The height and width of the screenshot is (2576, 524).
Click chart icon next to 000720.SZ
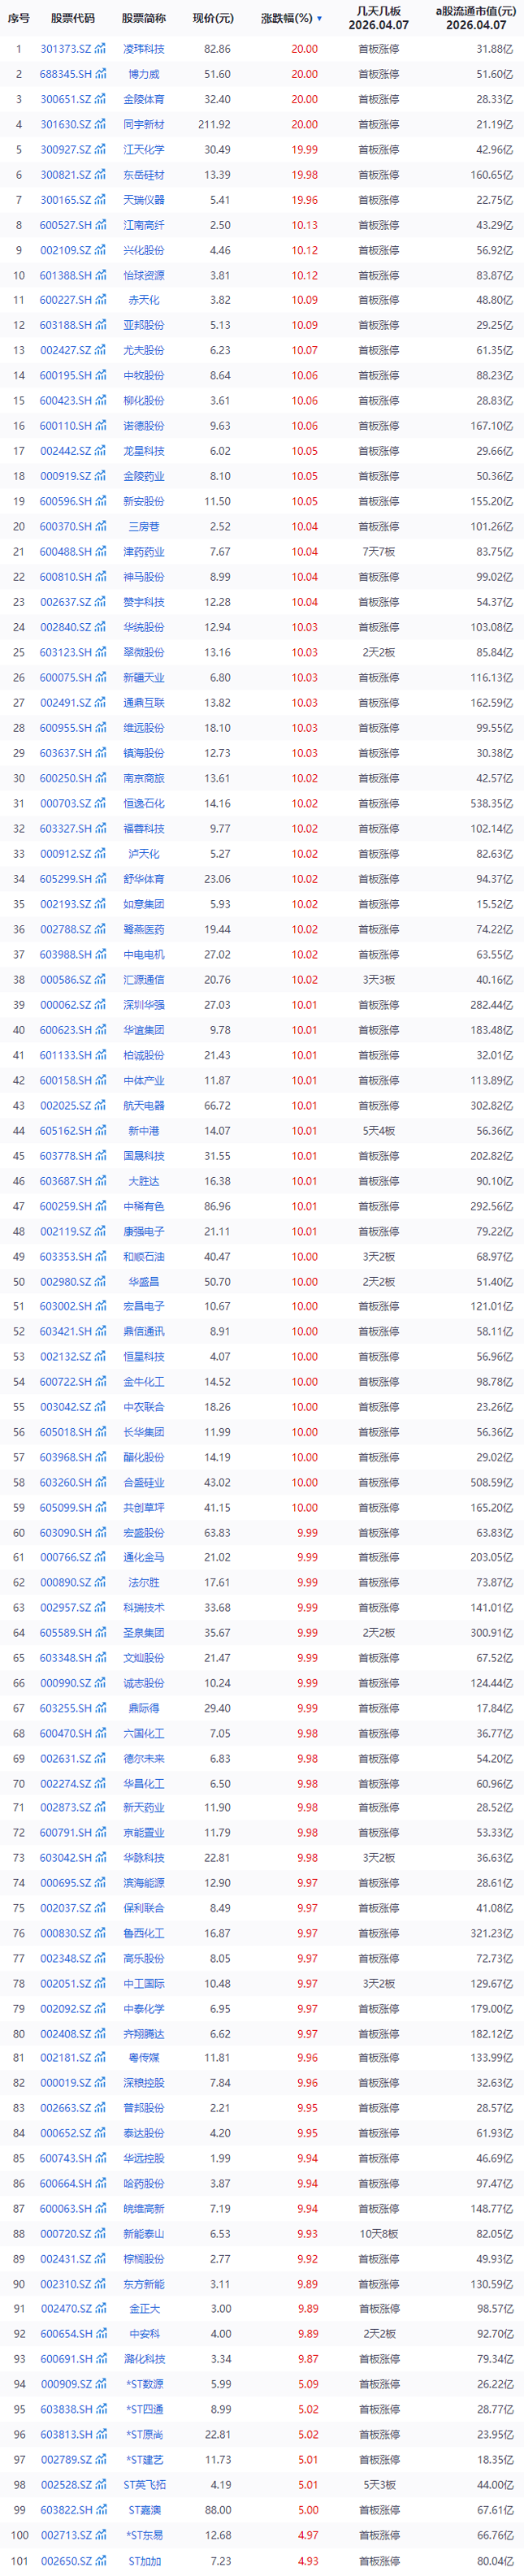click(100, 2233)
